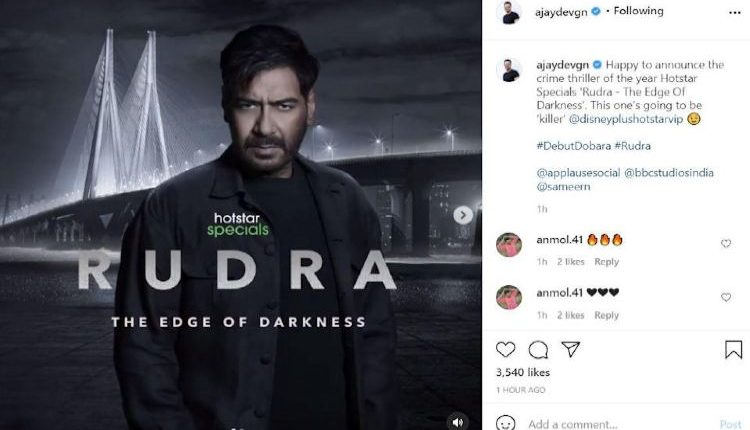Like the post with heart icon
The image size is (750, 430).
pos(505,350)
